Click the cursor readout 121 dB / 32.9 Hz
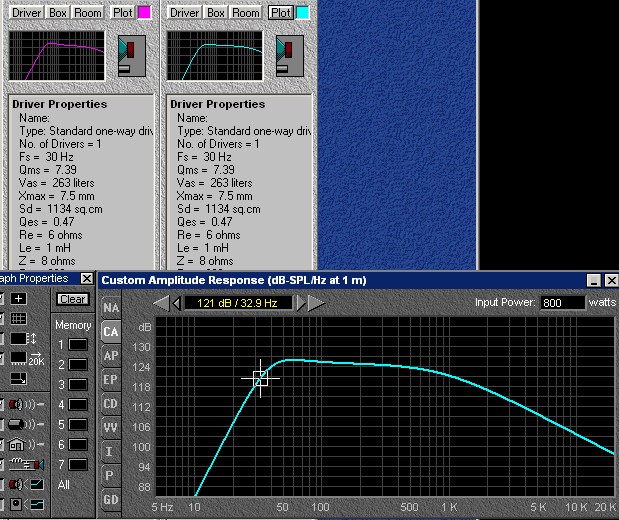619x520 pixels. click(238, 303)
